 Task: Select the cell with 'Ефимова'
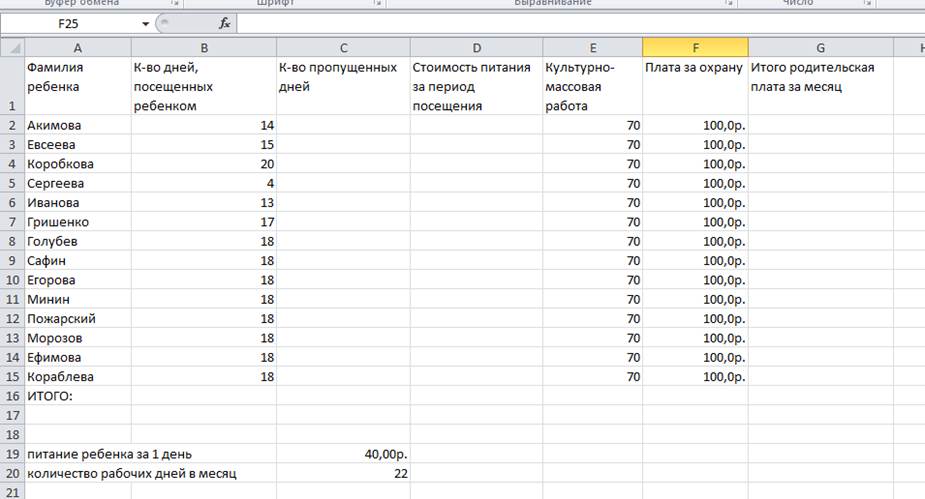(78, 357)
